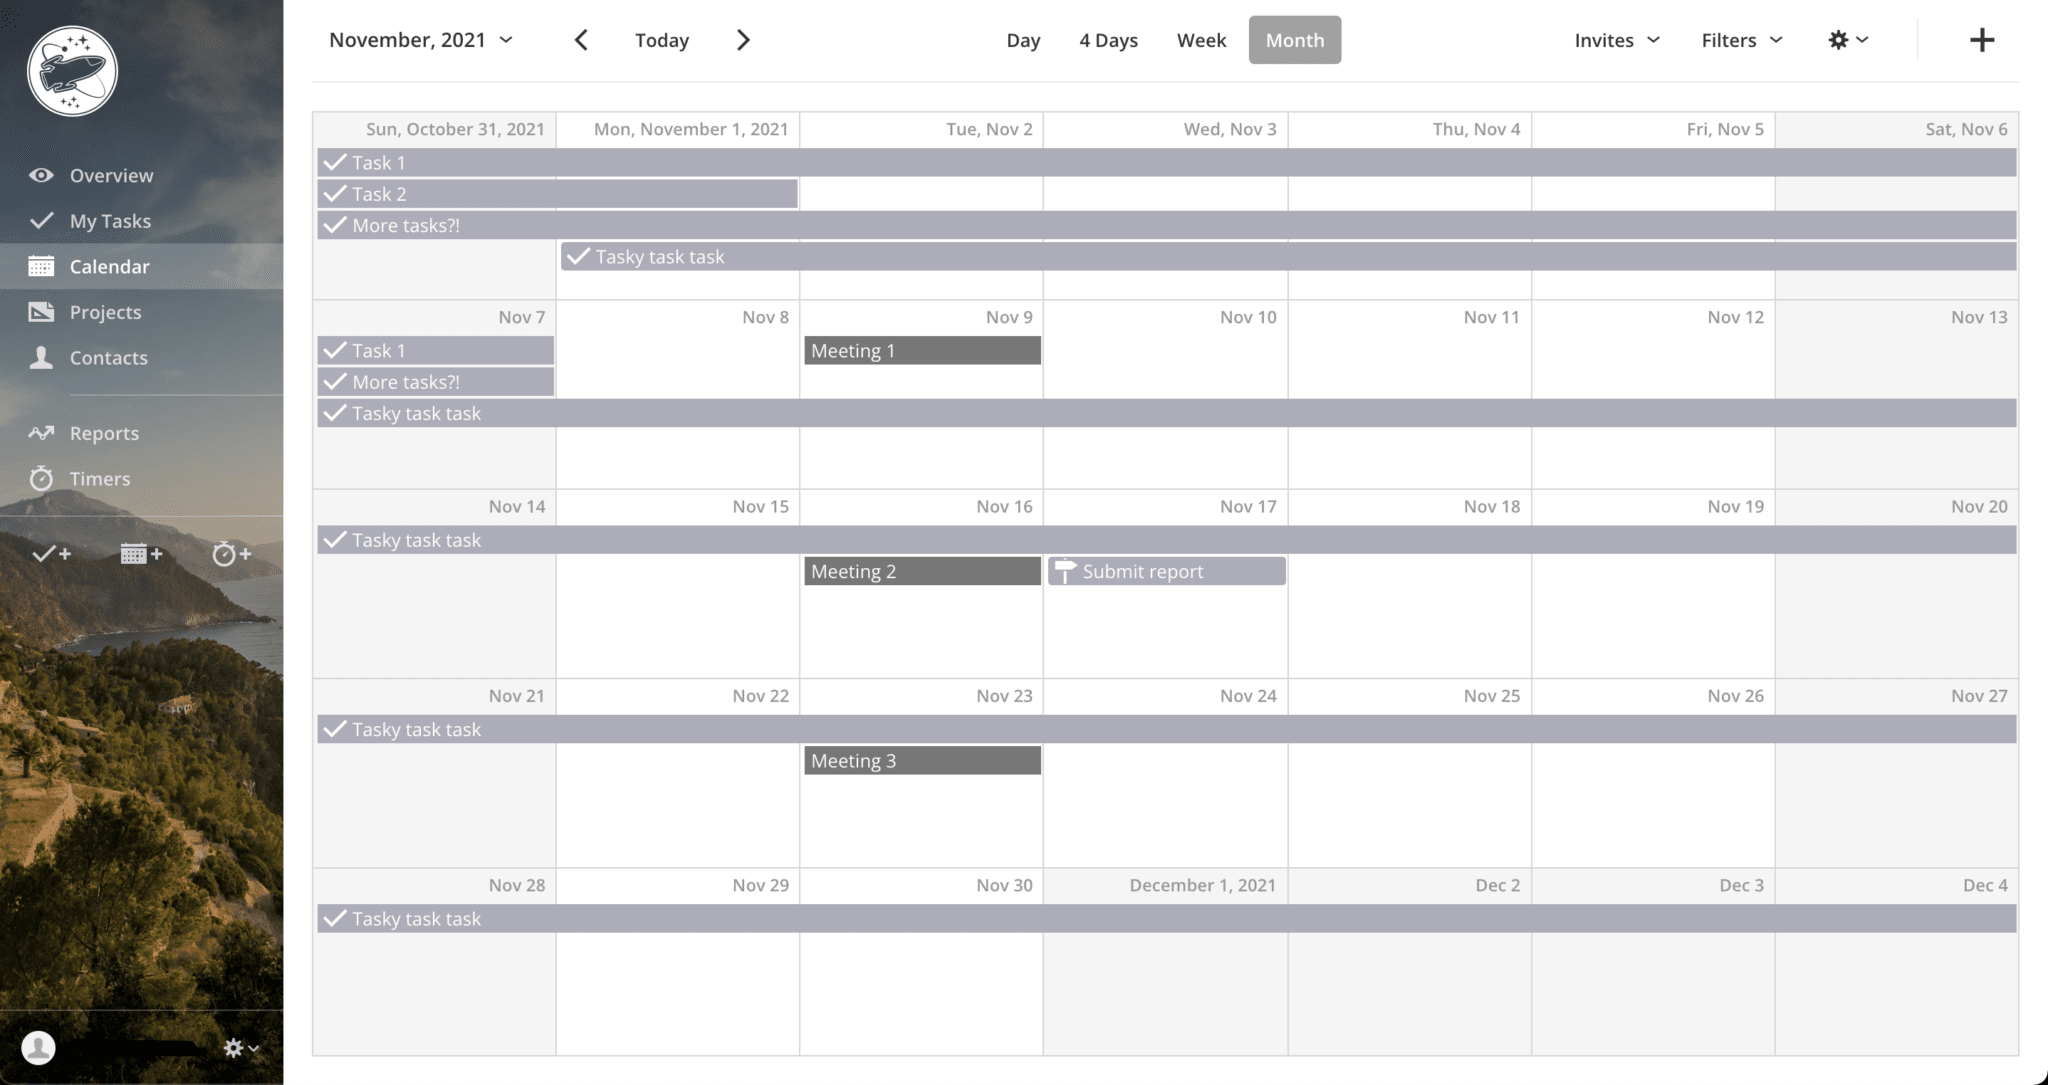The height and width of the screenshot is (1085, 2048).
Task: Click the Mon, November 1, 2021 date header
Action: [691, 129]
